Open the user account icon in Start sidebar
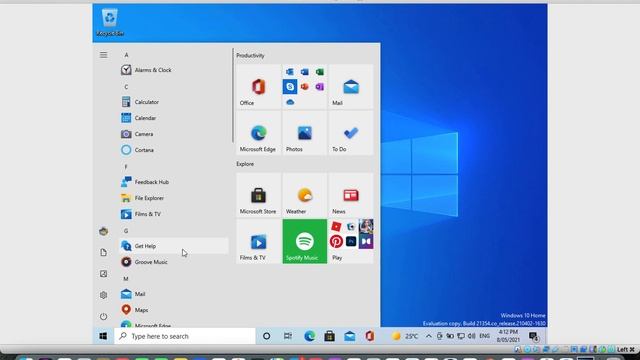Screen dimensions: 640x360 click(104, 231)
